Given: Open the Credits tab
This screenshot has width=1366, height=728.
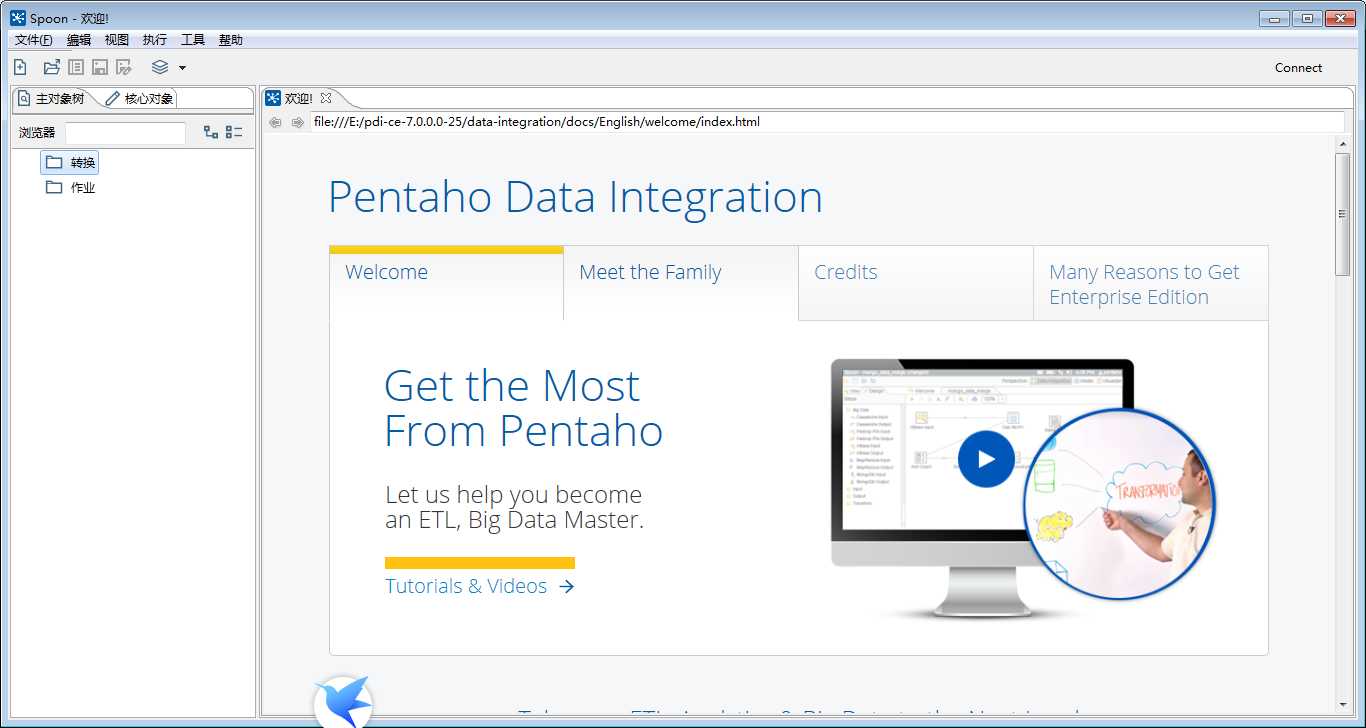Looking at the screenshot, I should [916, 283].
